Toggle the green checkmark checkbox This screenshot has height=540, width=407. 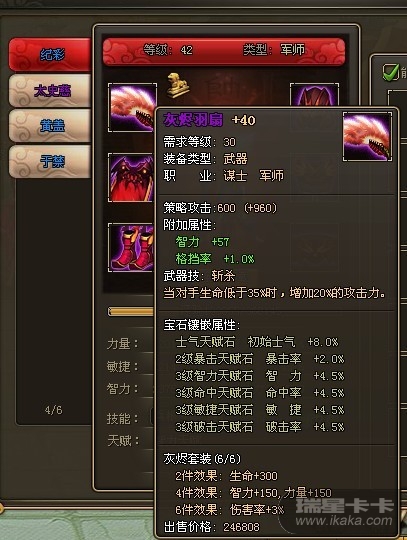pyautogui.click(x=390, y=72)
